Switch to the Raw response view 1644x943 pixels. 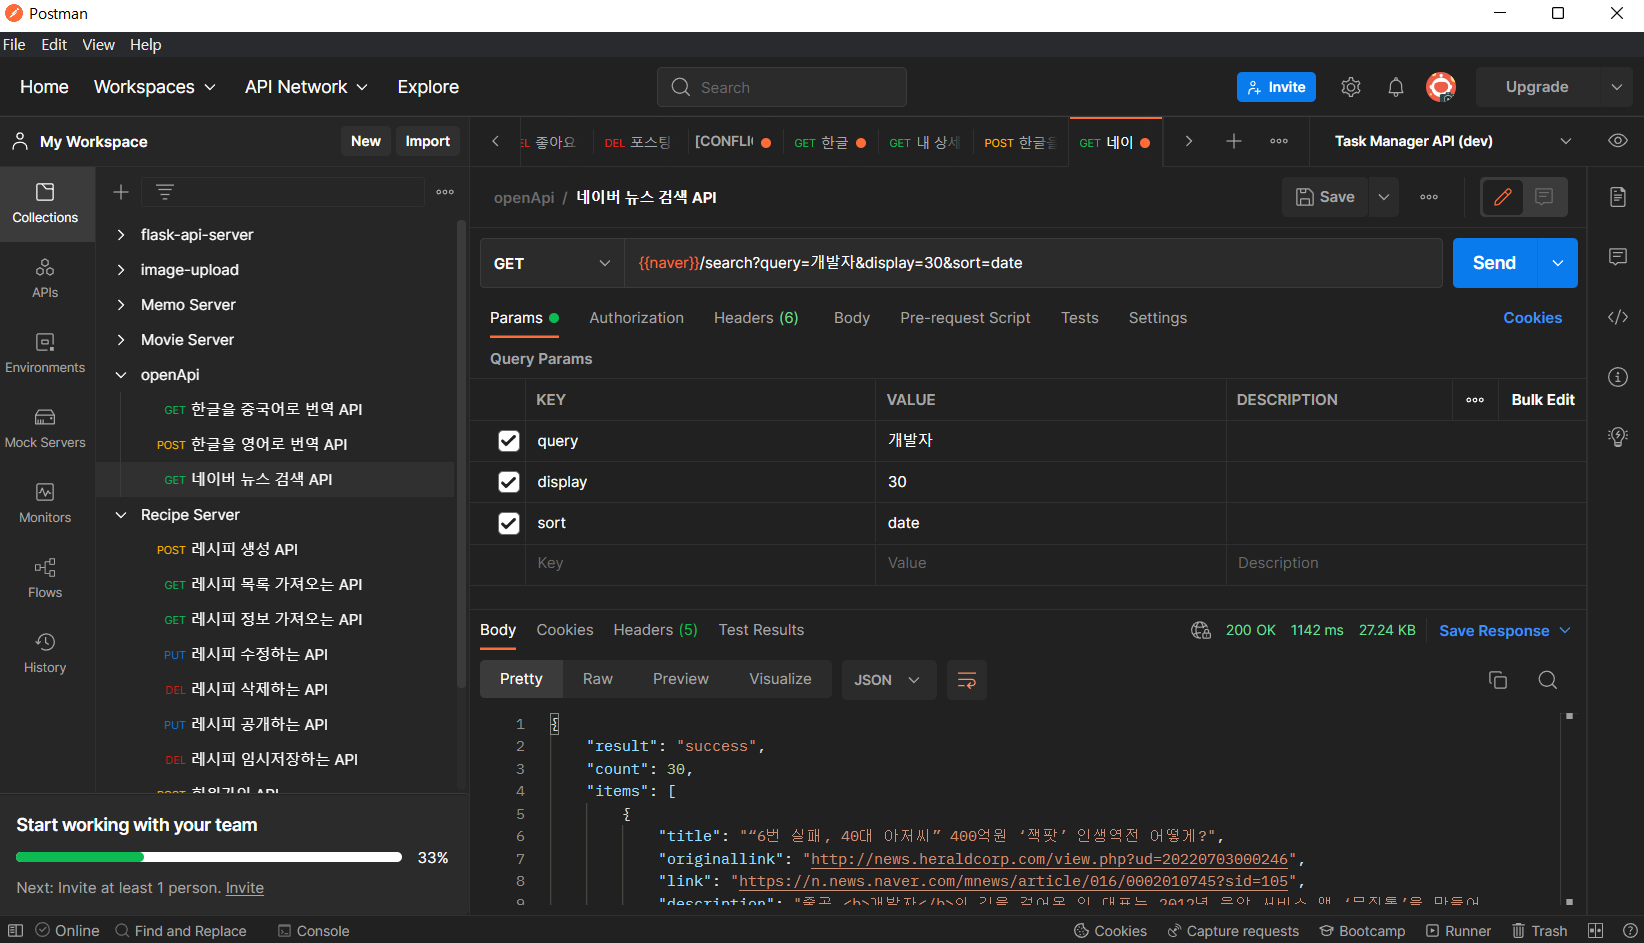point(598,679)
